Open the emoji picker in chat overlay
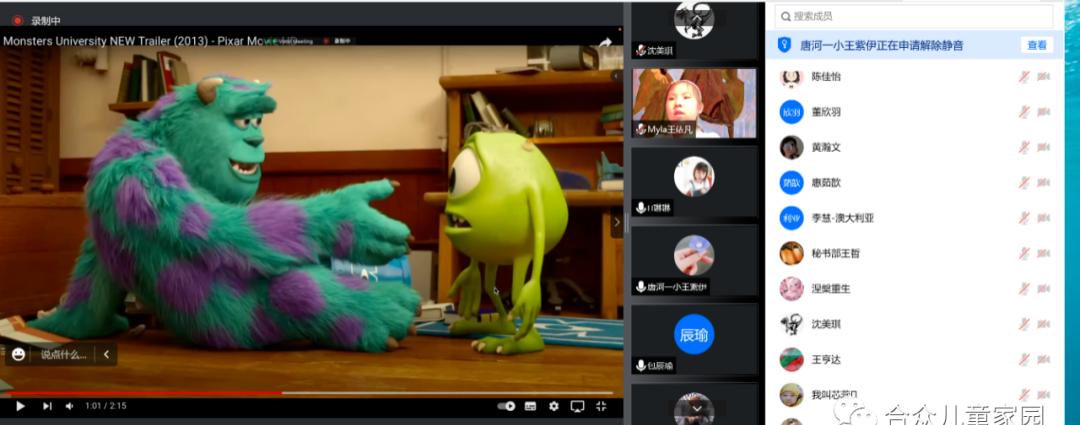This screenshot has width=1080, height=425. pos(19,354)
